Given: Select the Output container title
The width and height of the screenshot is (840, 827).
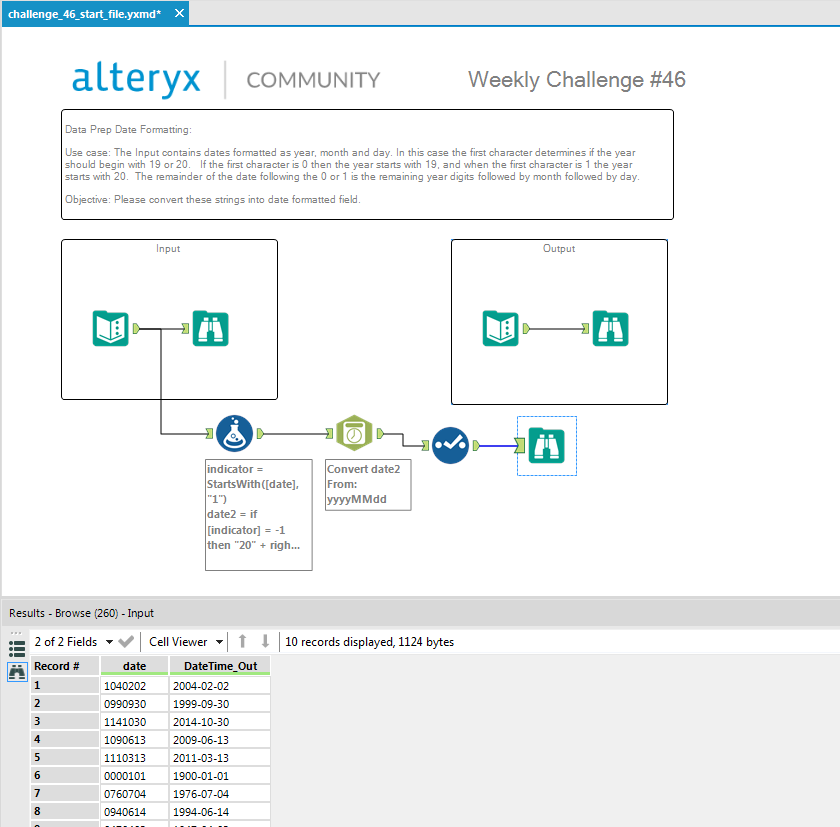Looking at the screenshot, I should pos(559,249).
